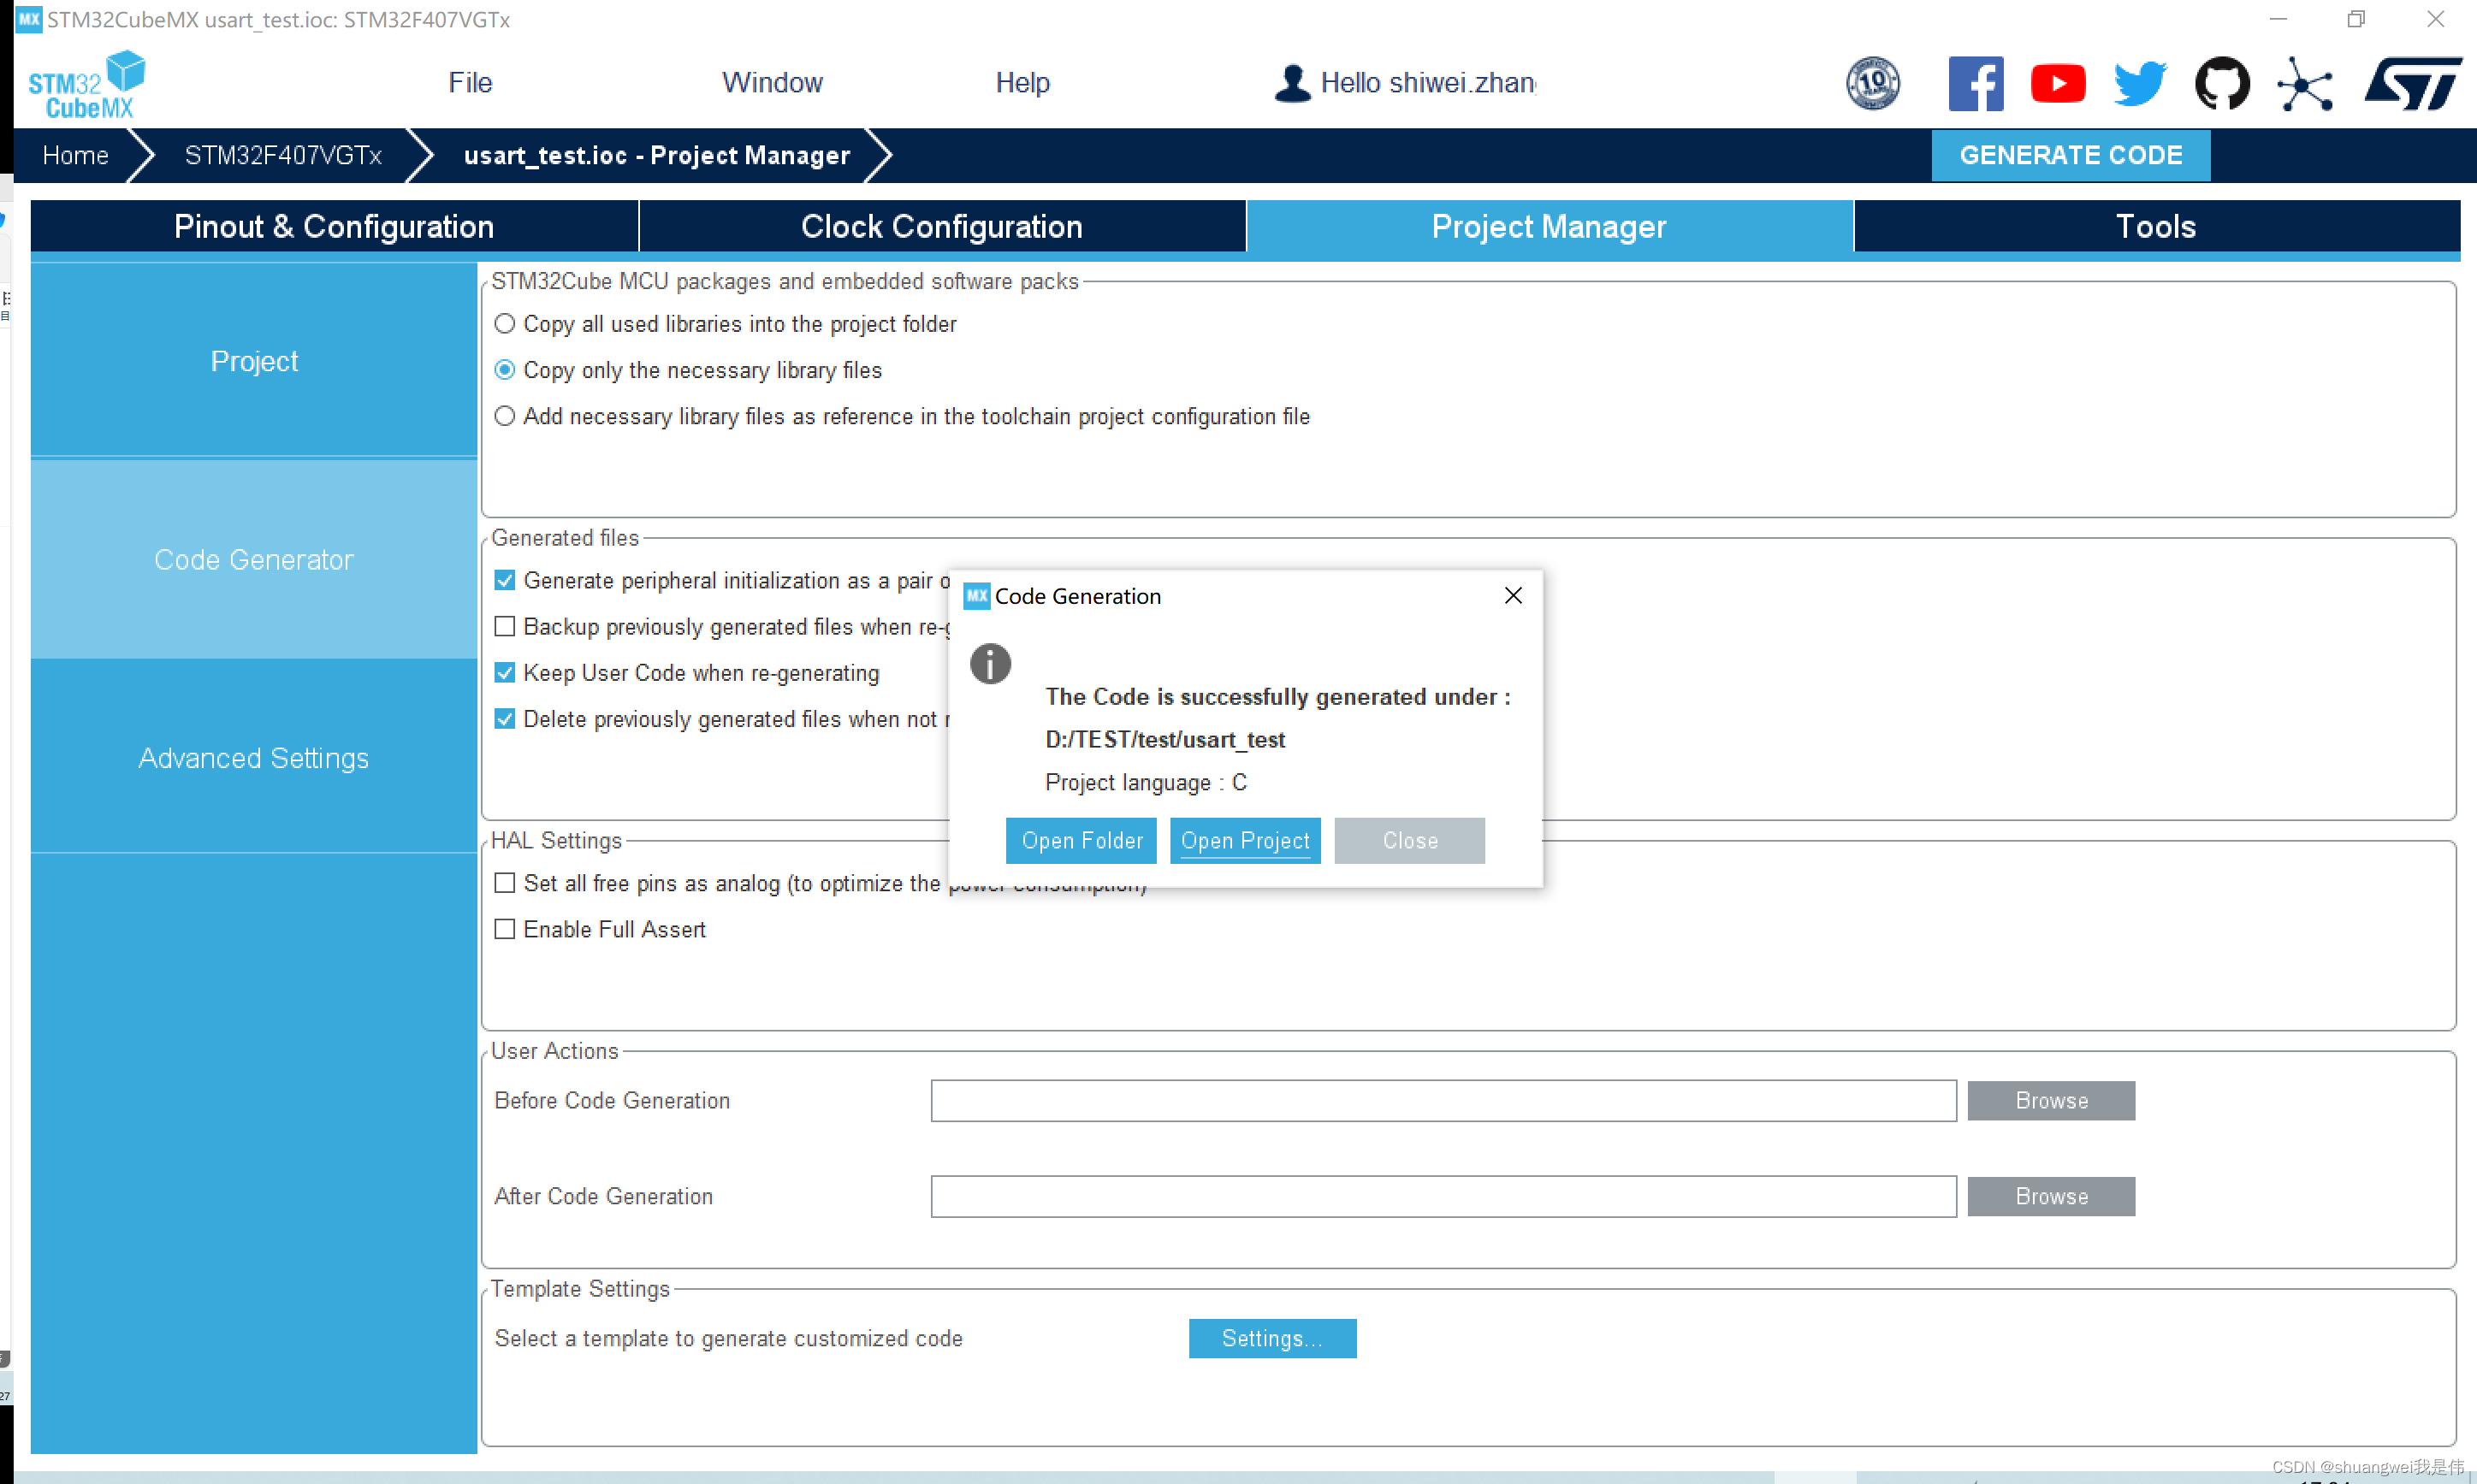Browse Before Code Generation action field
This screenshot has width=2477, height=1484.
click(2051, 1101)
